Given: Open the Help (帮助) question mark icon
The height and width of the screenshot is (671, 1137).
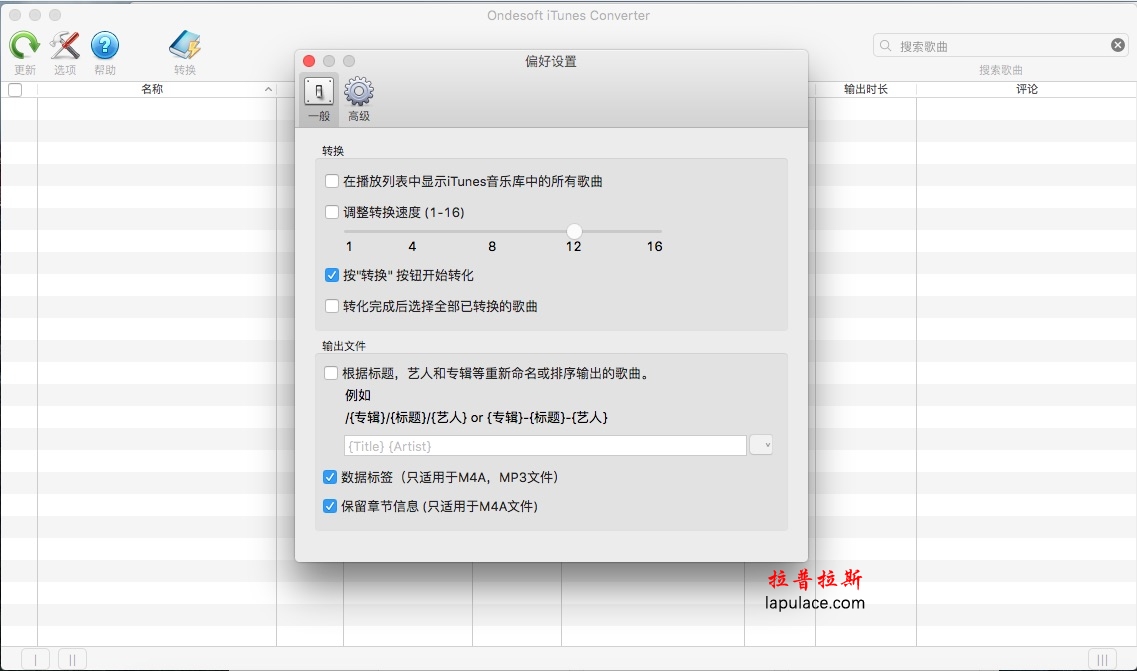Looking at the screenshot, I should [105, 46].
